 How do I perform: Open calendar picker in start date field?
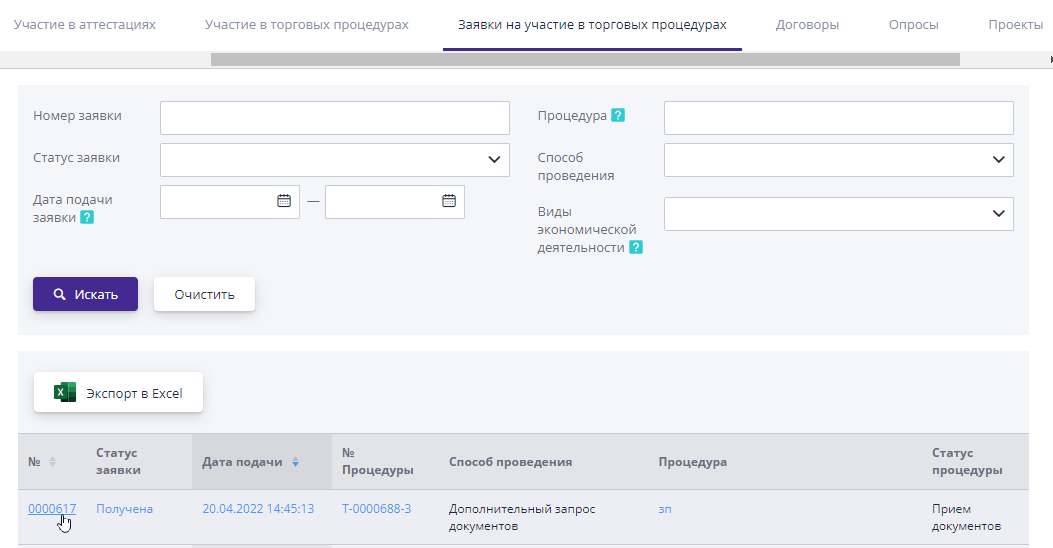(x=284, y=201)
